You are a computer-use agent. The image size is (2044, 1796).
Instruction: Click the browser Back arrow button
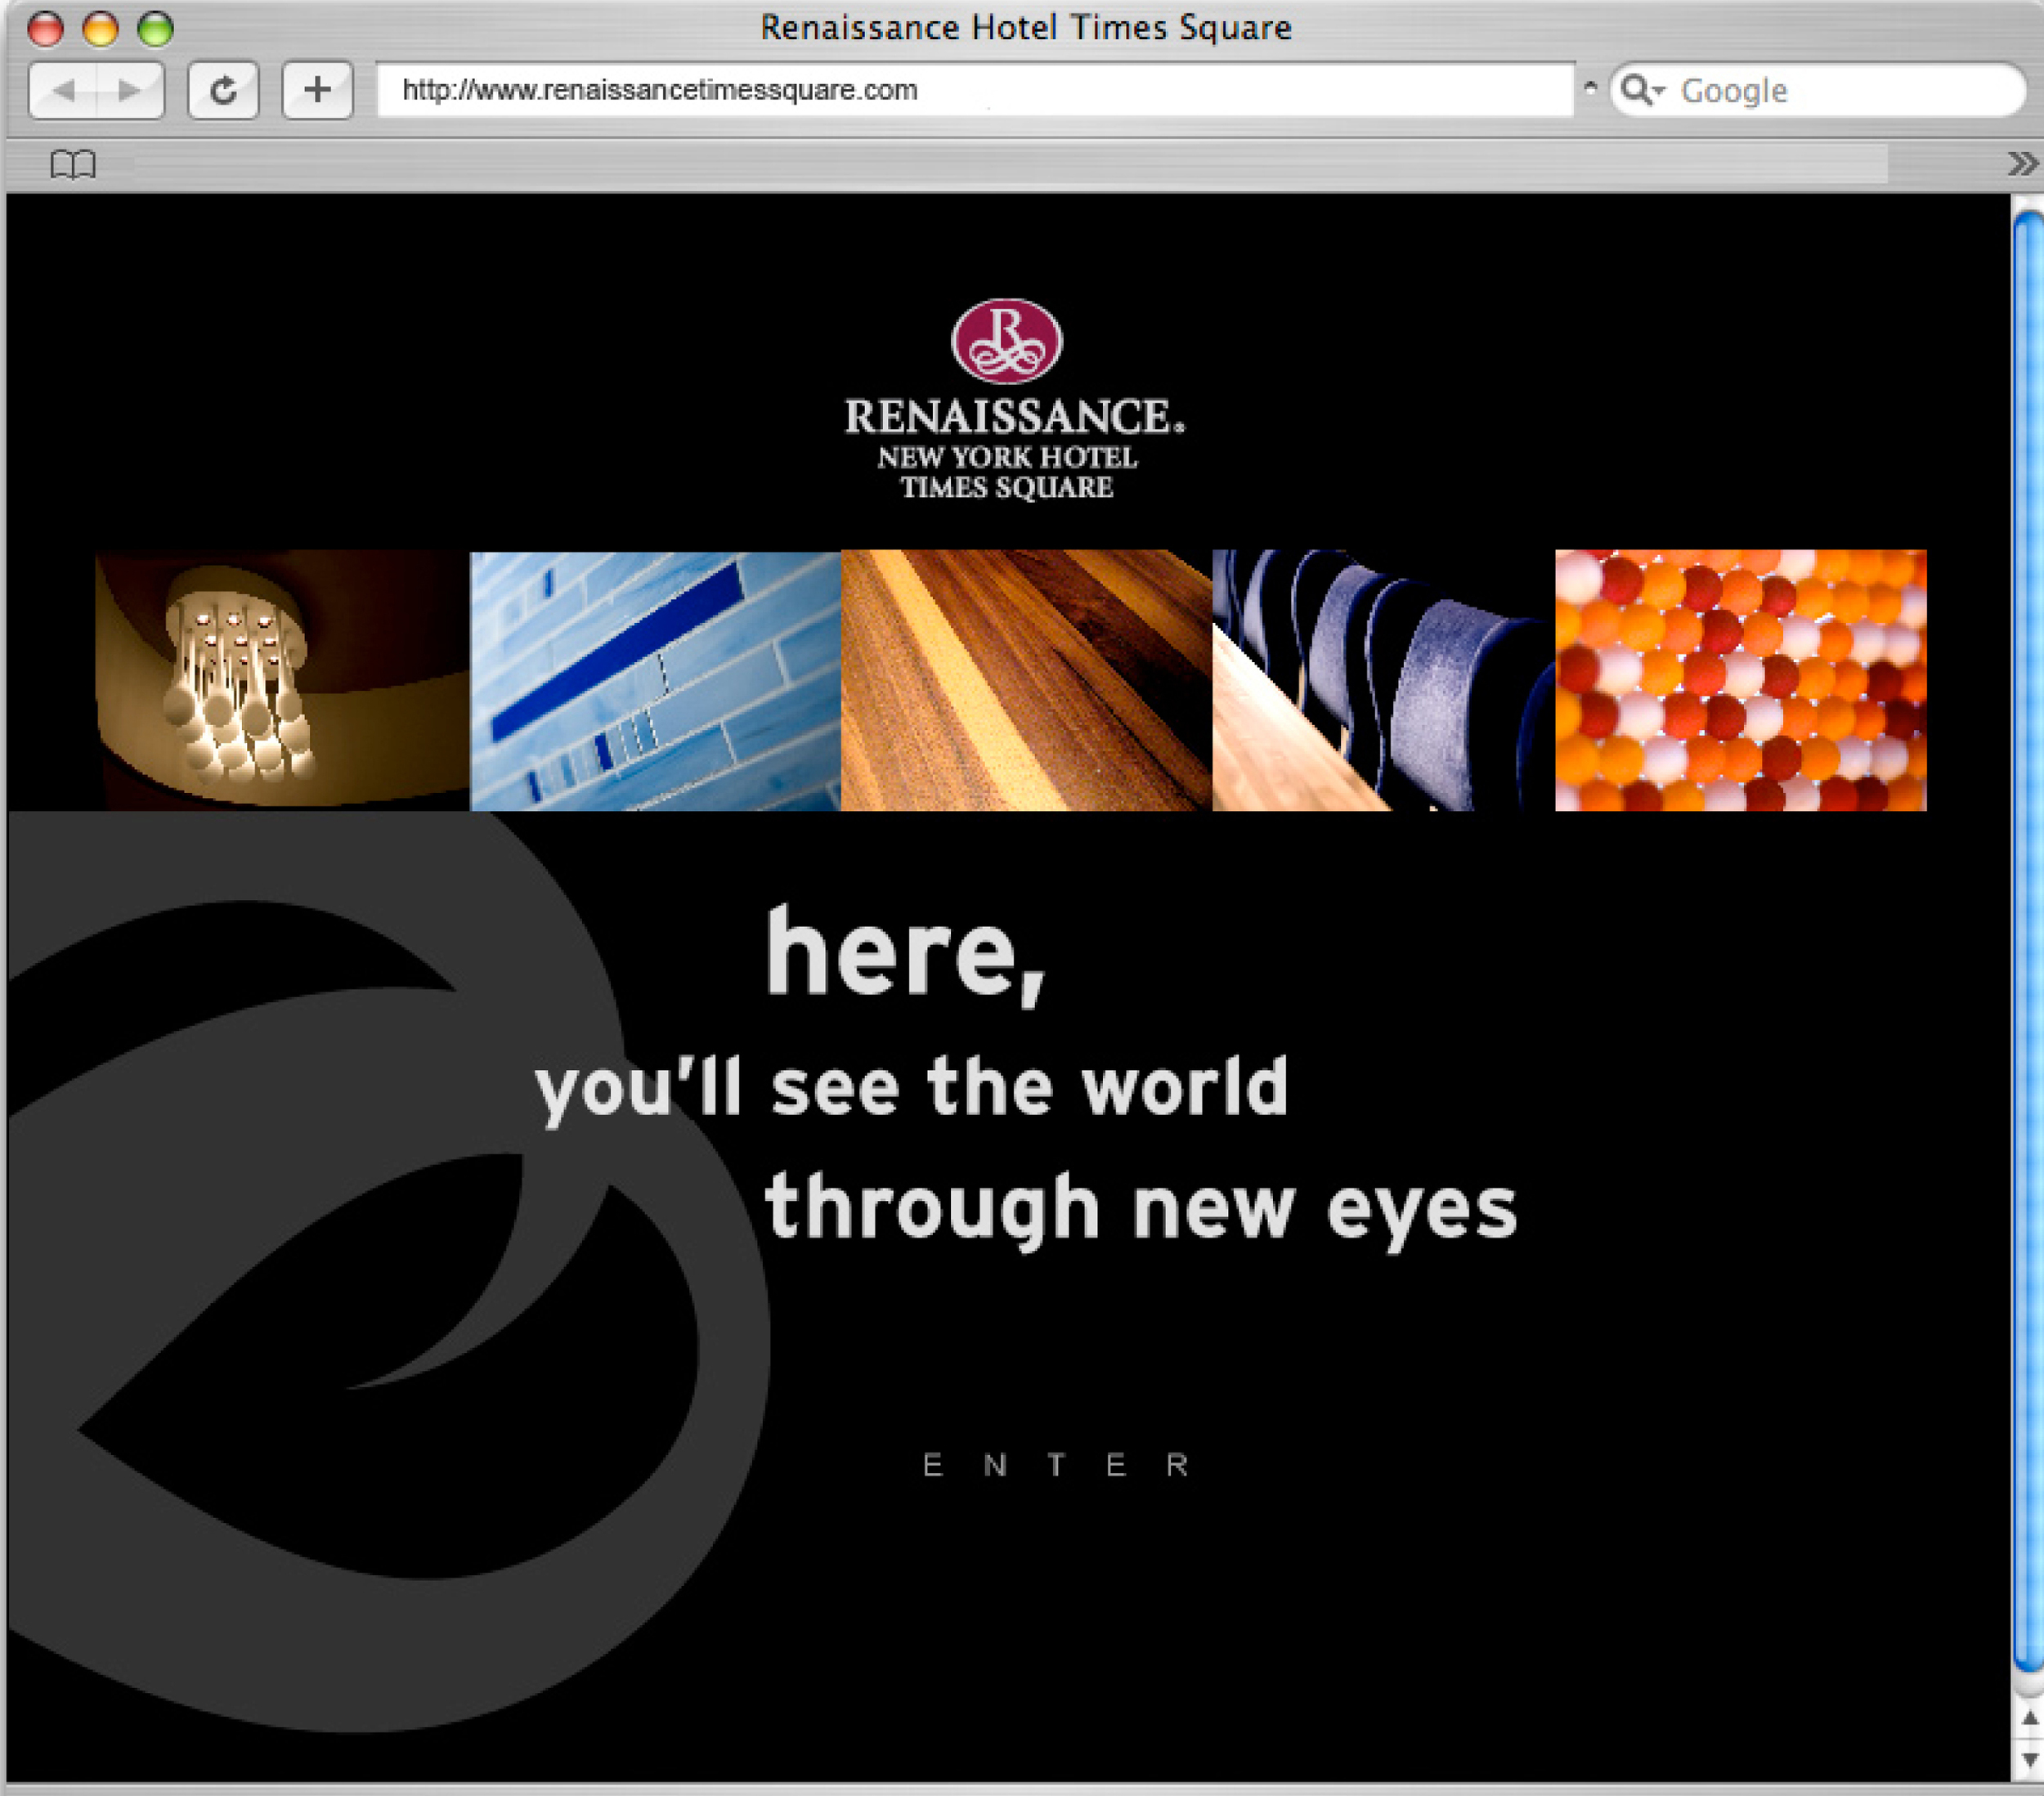[63, 91]
